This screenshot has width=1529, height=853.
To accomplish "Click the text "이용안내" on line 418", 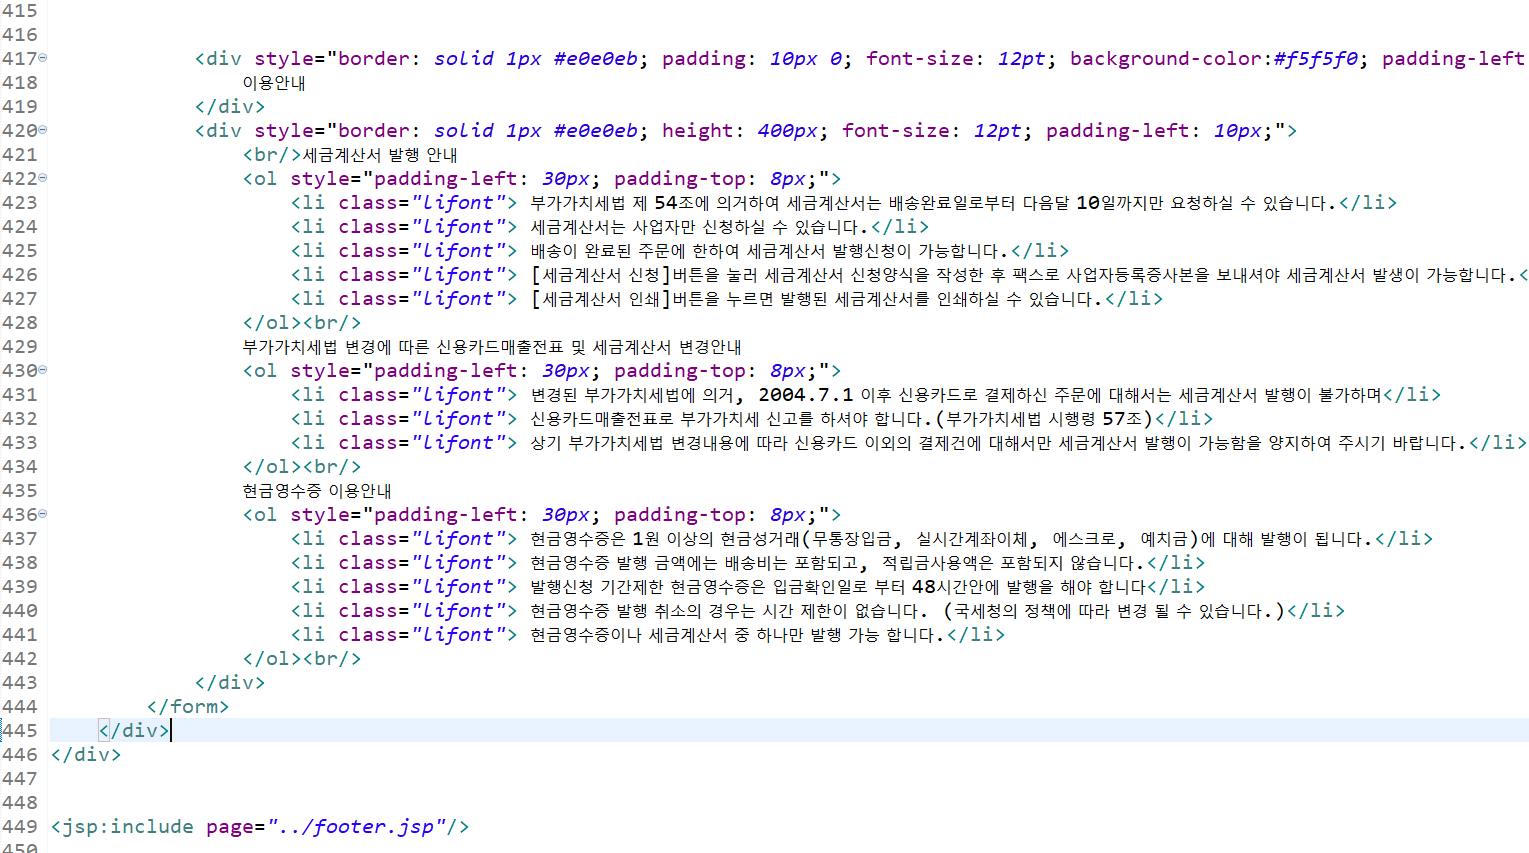I will pyautogui.click(x=274, y=83).
